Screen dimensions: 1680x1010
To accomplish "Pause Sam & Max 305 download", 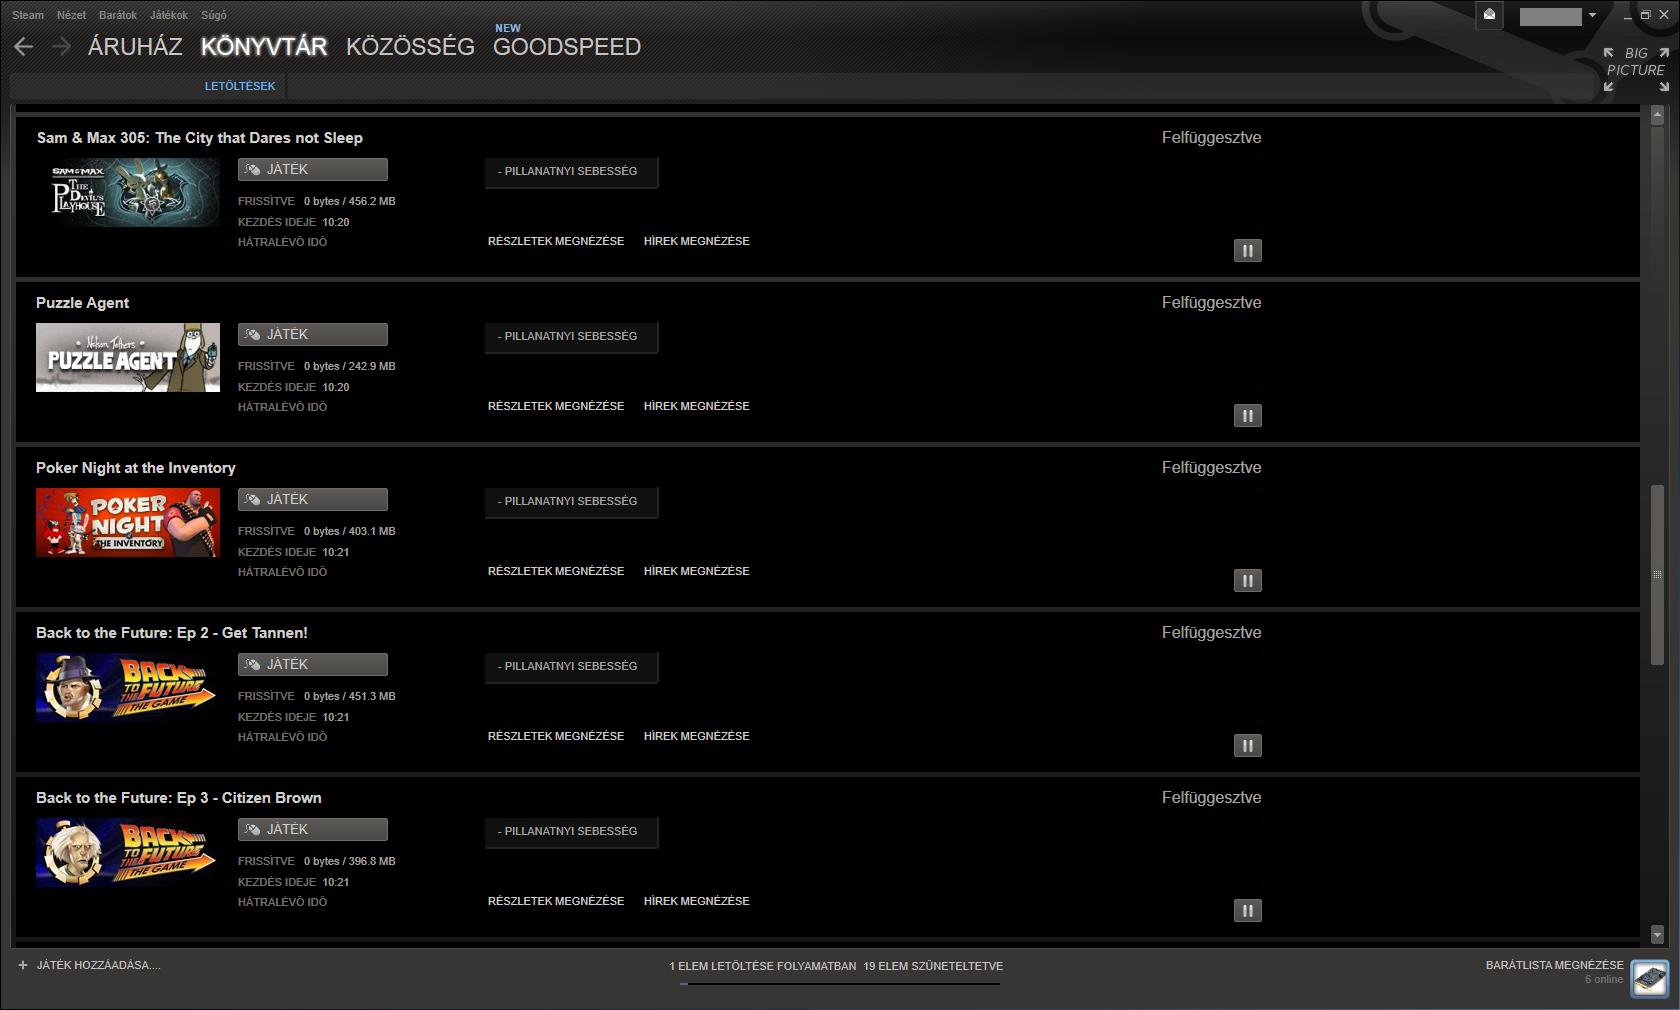I will 1247,250.
